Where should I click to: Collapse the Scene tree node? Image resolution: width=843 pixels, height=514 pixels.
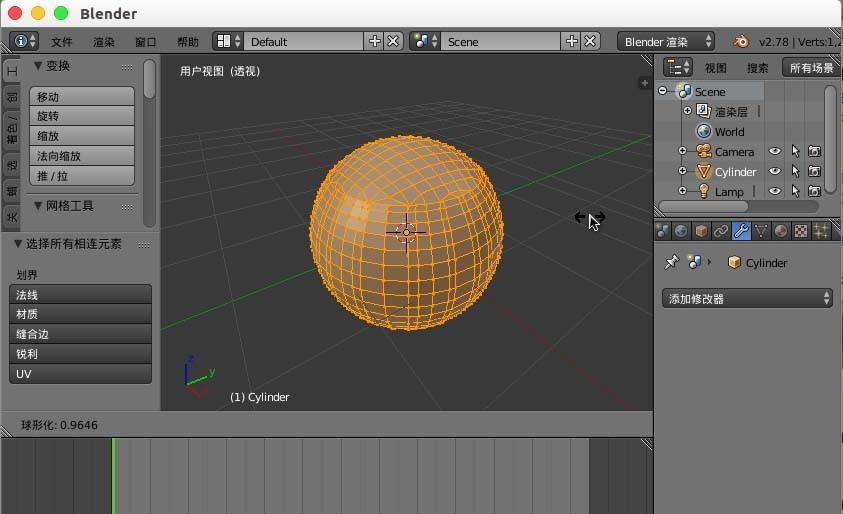[x=663, y=91]
